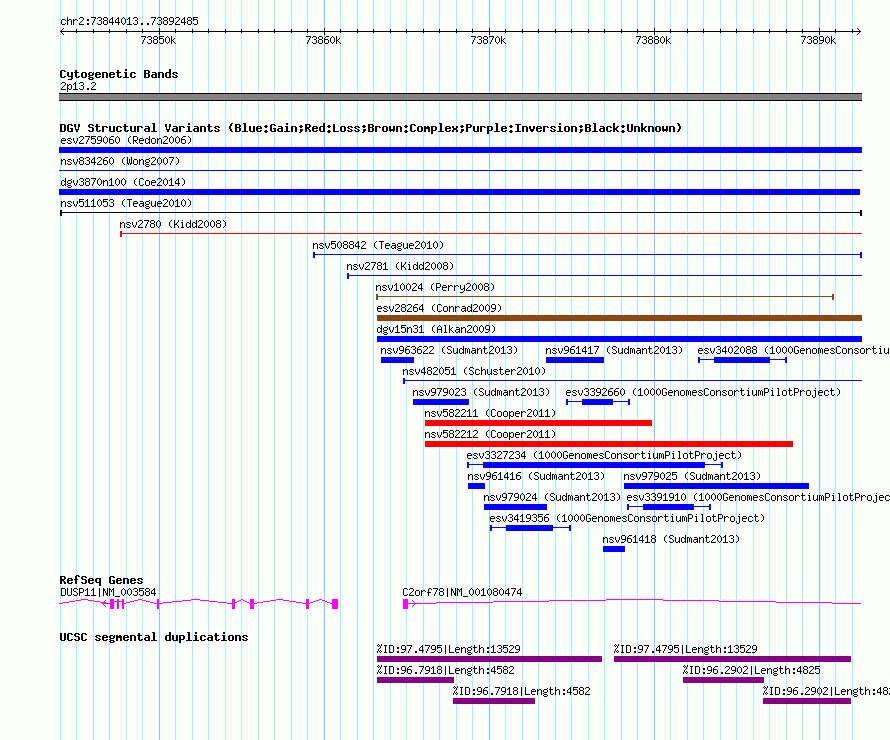Click the RefSeq Genes track title

tap(101, 580)
